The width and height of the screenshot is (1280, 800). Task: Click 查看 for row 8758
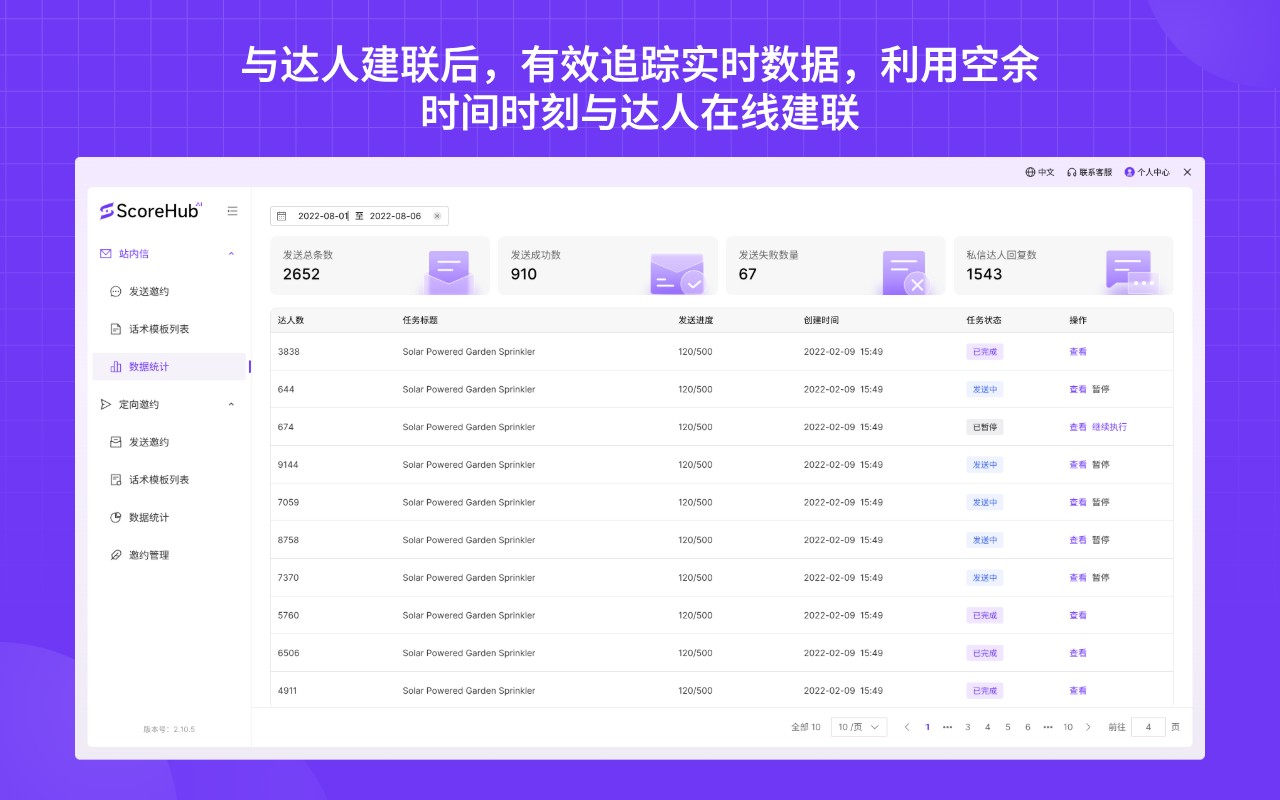(1078, 540)
